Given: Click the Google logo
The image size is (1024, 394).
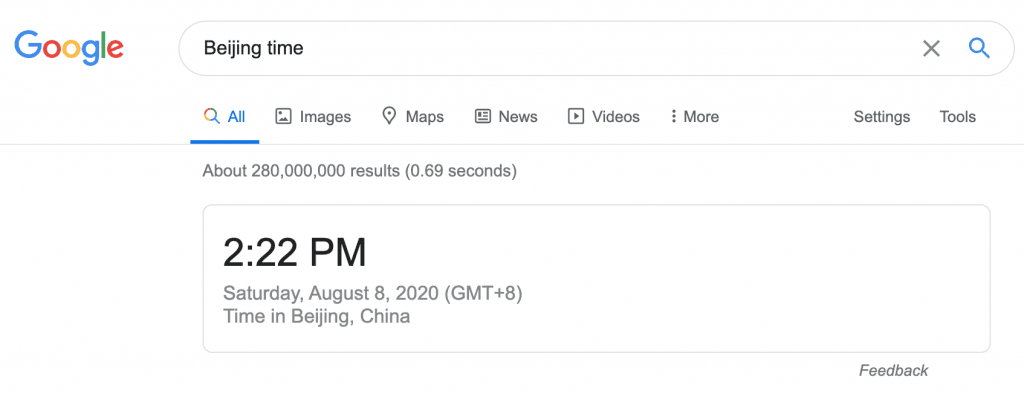Looking at the screenshot, I should point(69,48).
